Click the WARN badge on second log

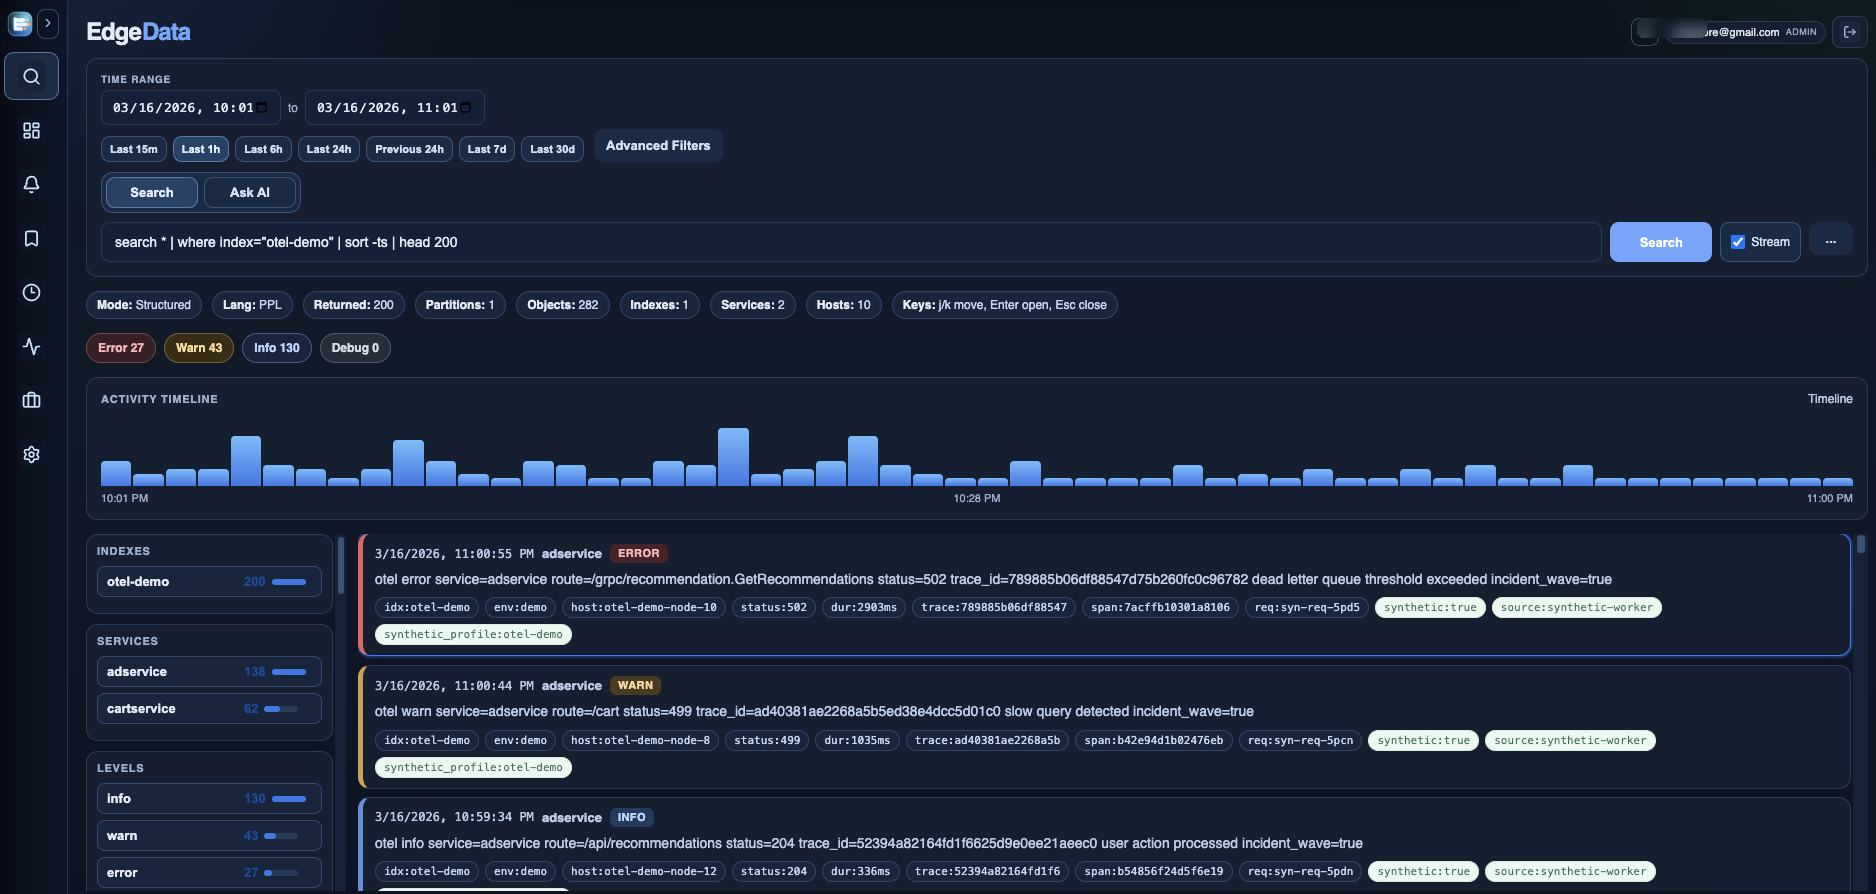point(635,686)
